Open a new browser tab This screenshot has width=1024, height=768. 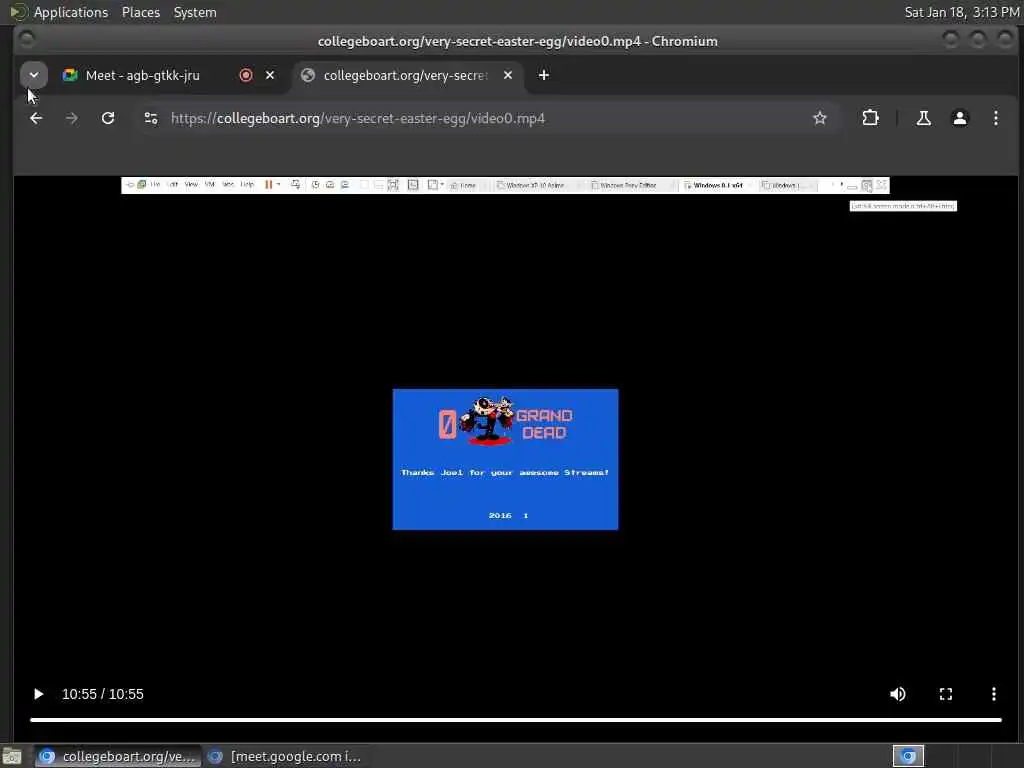(543, 75)
